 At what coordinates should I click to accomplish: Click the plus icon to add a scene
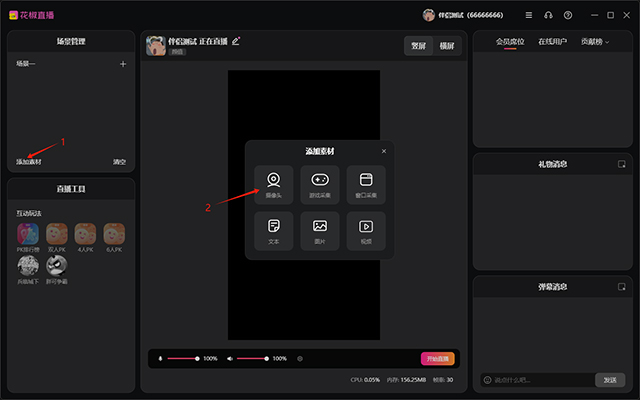[x=123, y=64]
